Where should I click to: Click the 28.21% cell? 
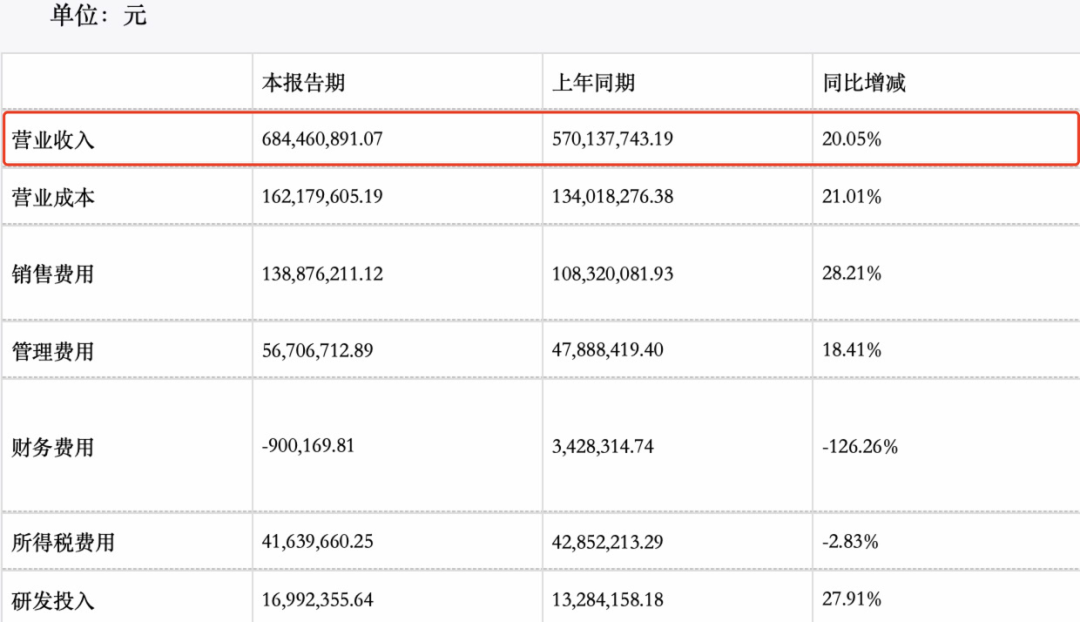tap(852, 273)
